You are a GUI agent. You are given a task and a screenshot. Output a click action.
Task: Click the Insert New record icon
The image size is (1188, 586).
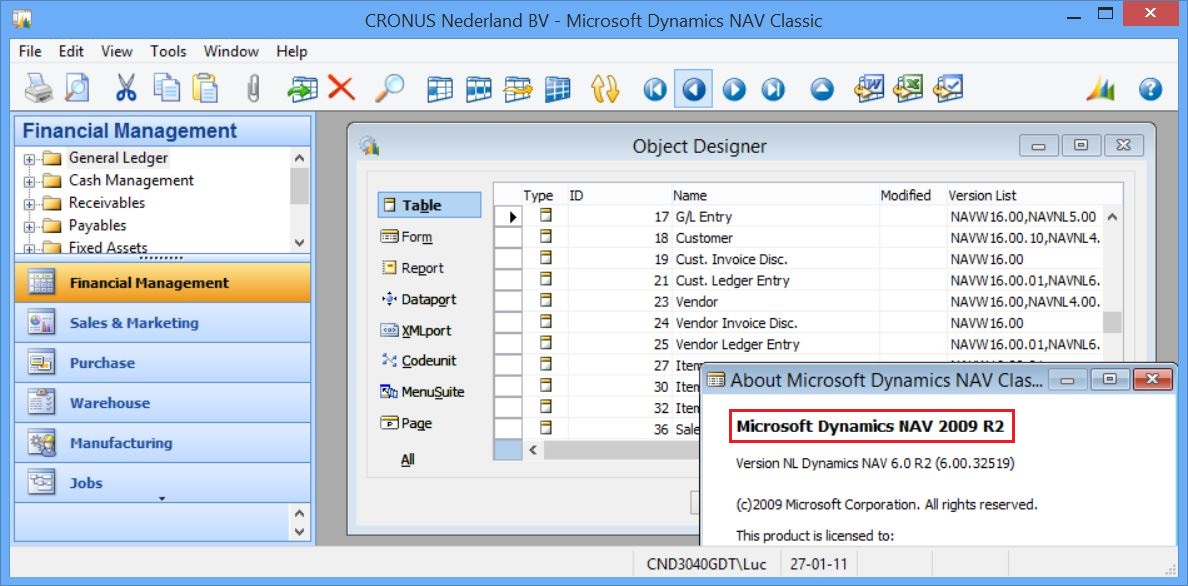click(x=302, y=89)
